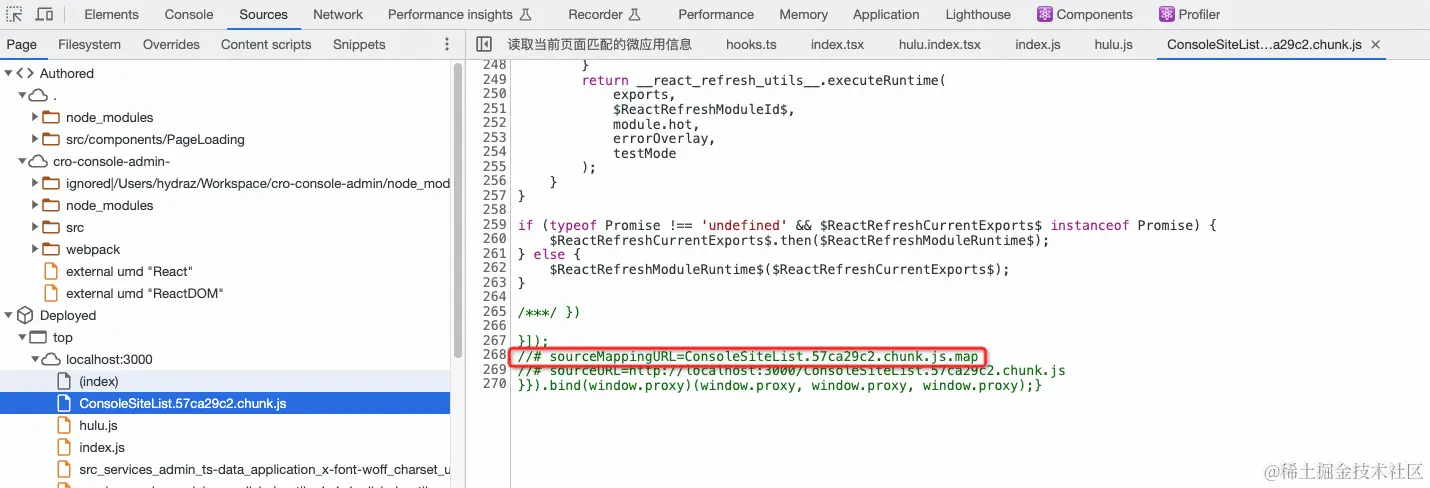This screenshot has height=488, width=1430.
Task: Toggle the device toolbar icon
Action: click(45, 14)
